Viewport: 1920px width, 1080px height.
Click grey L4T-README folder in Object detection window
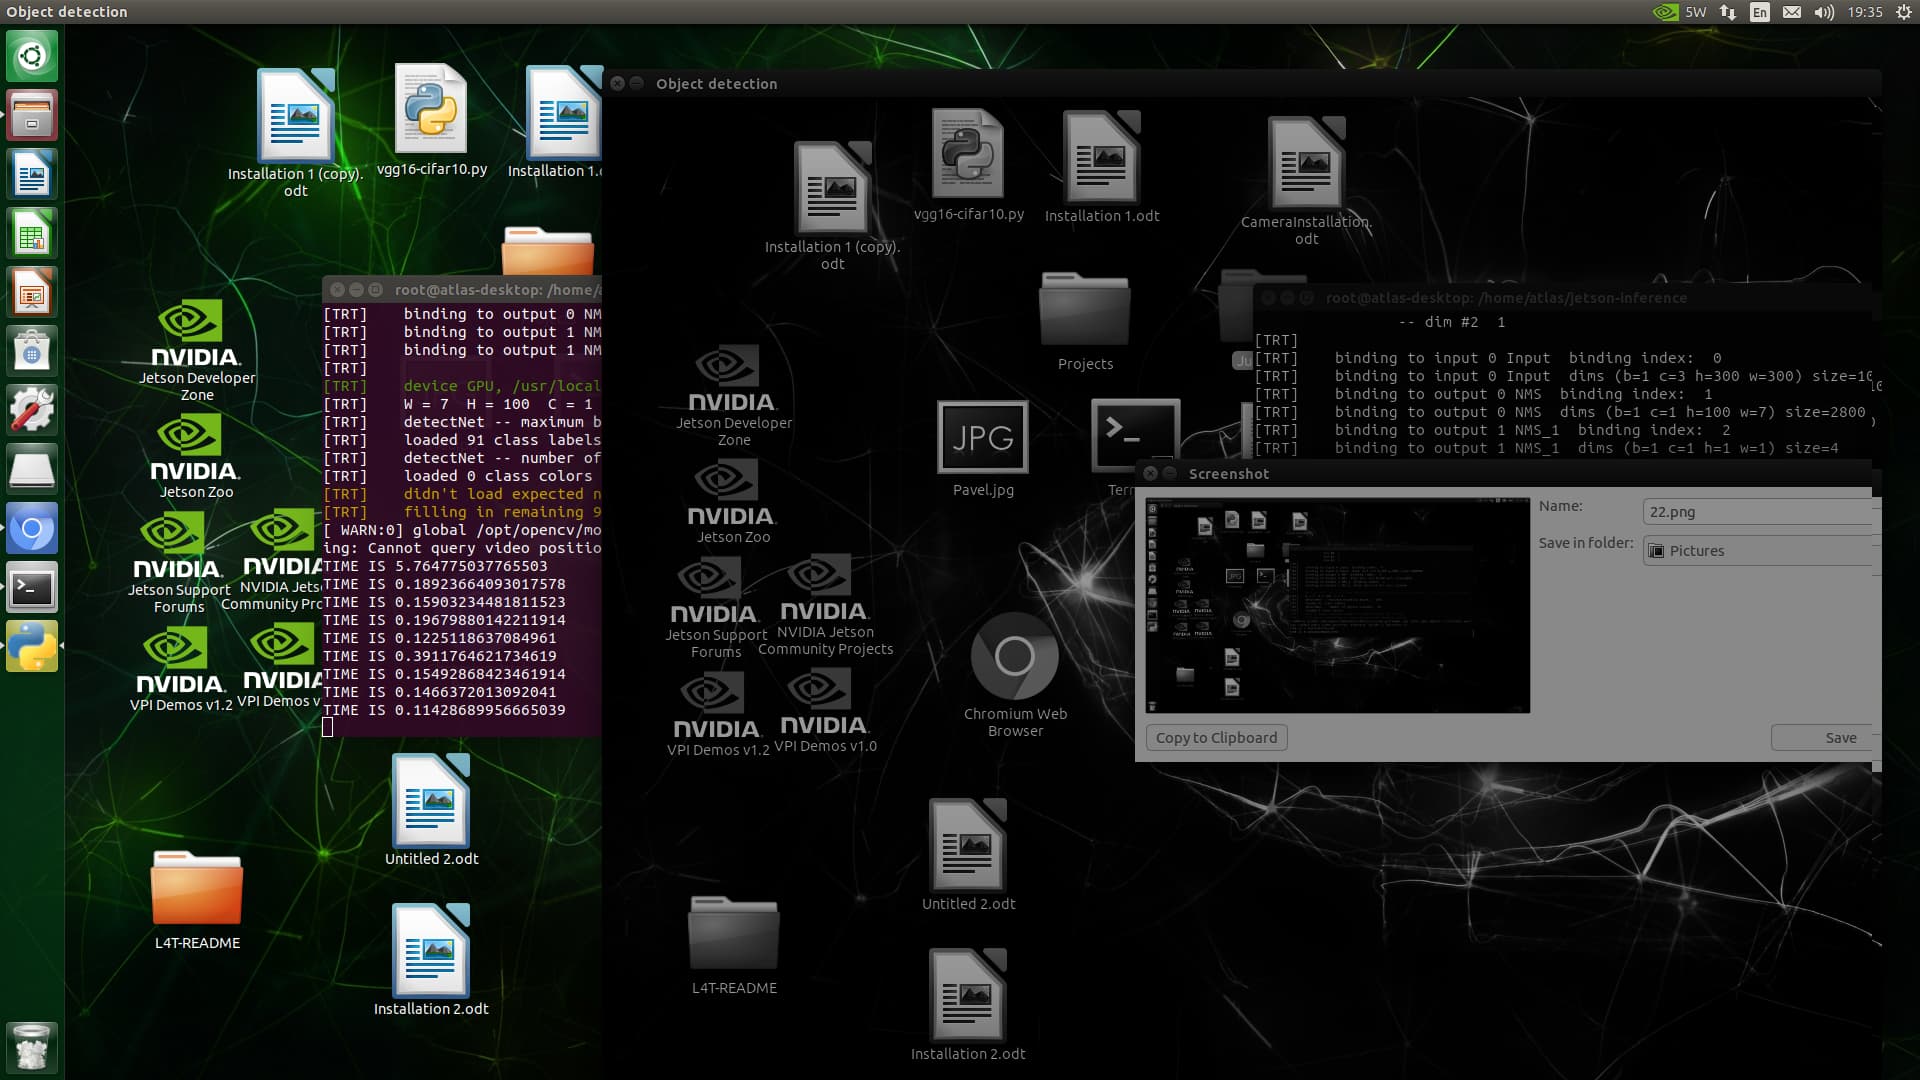[x=734, y=945]
